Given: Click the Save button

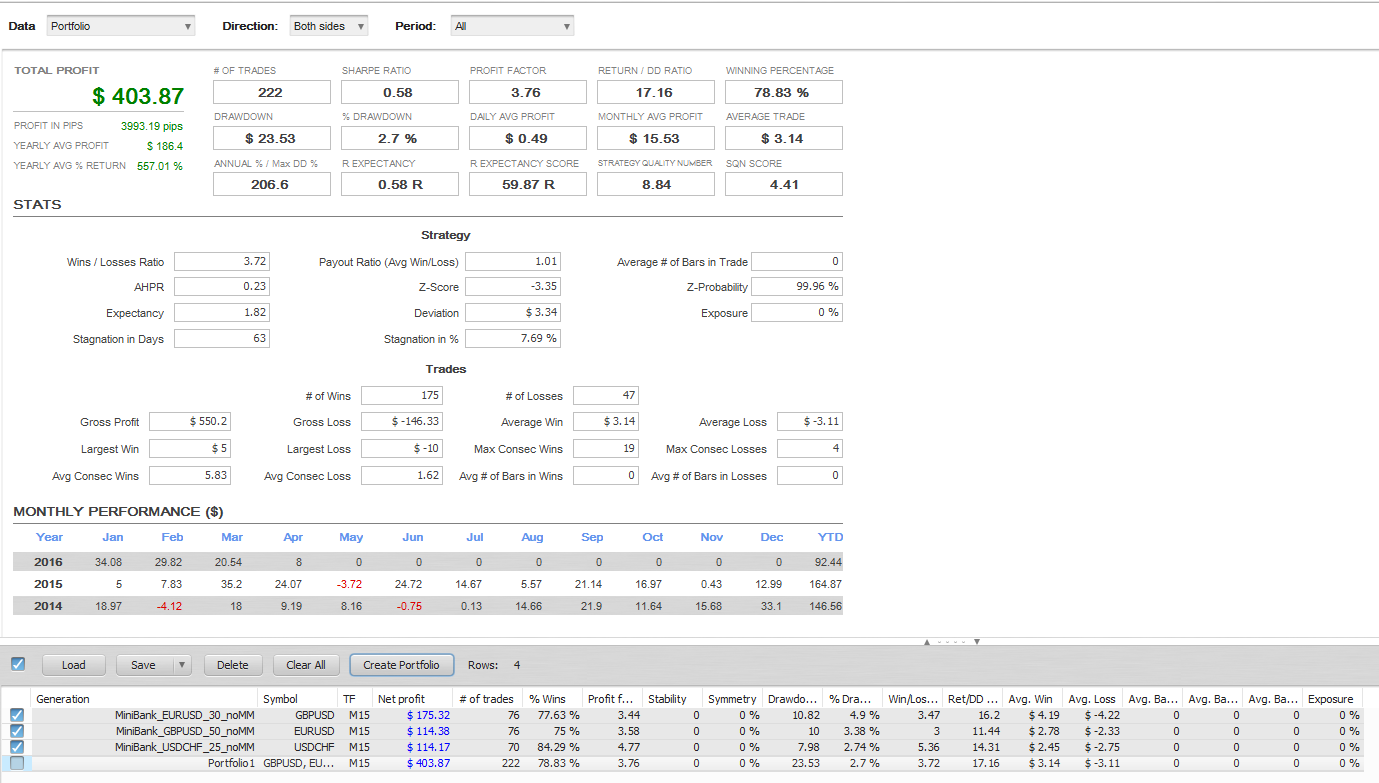Looking at the screenshot, I should coord(144,665).
